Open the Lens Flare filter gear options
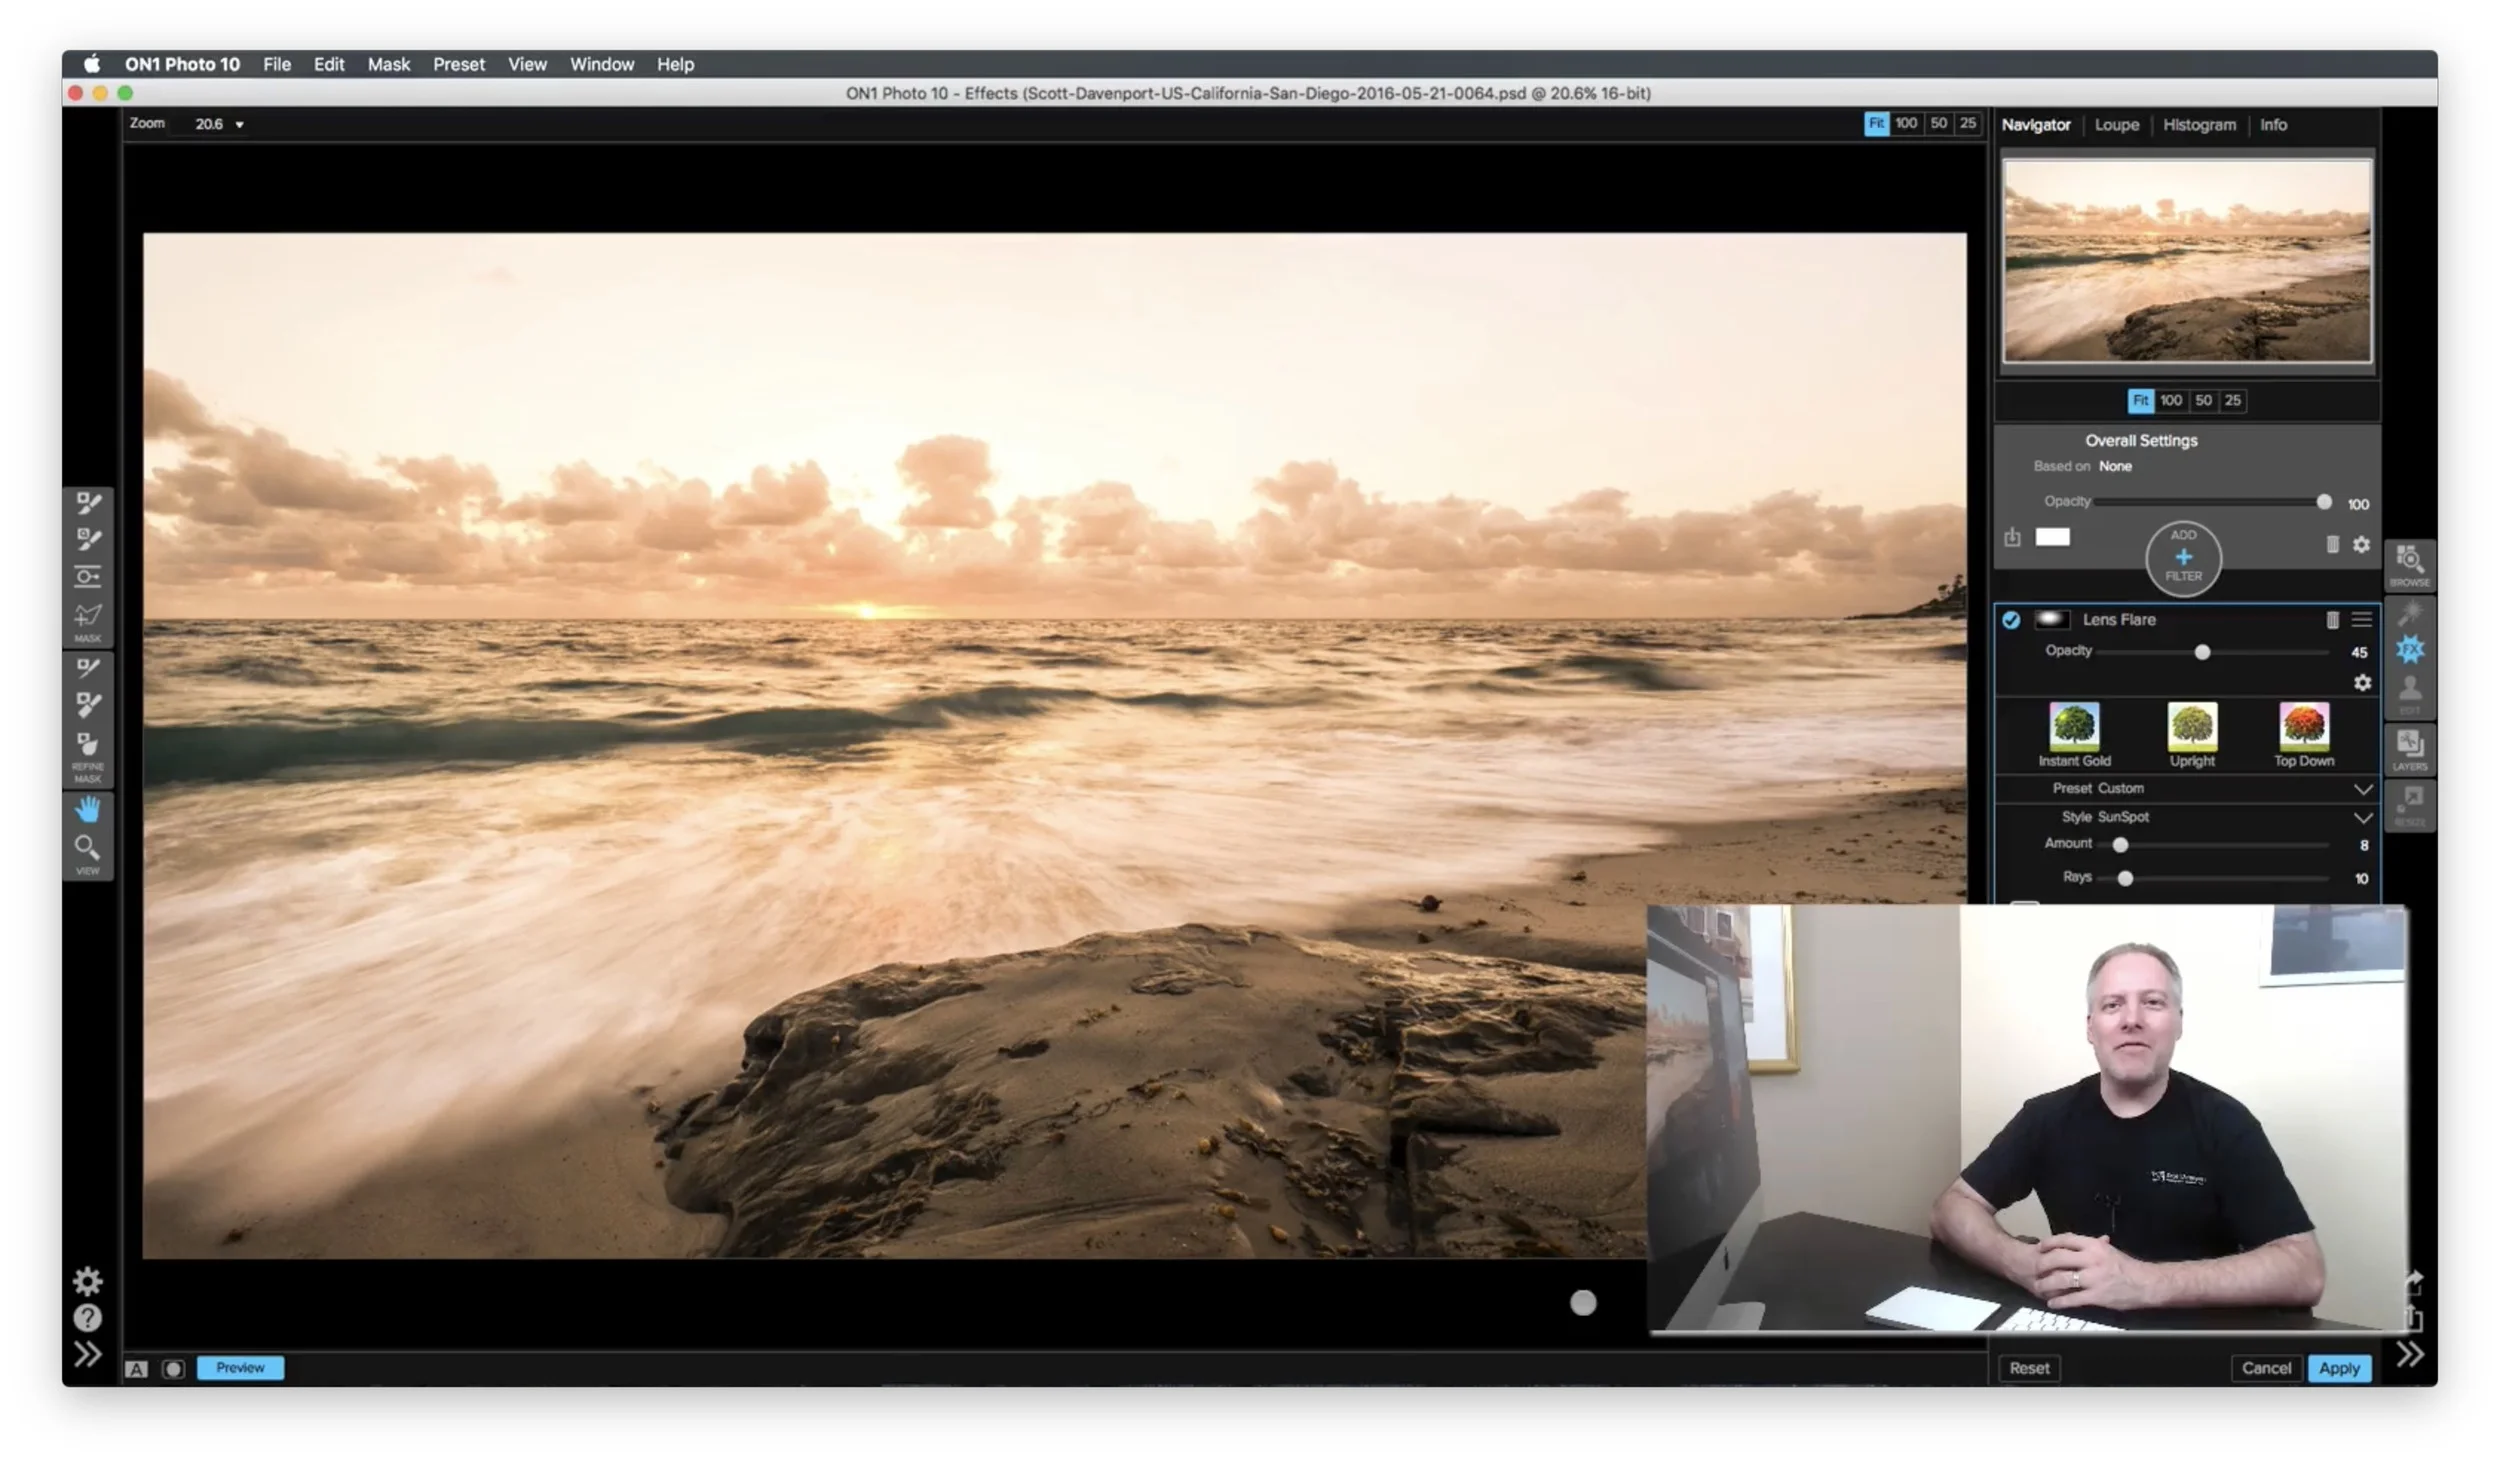 (x=2362, y=682)
